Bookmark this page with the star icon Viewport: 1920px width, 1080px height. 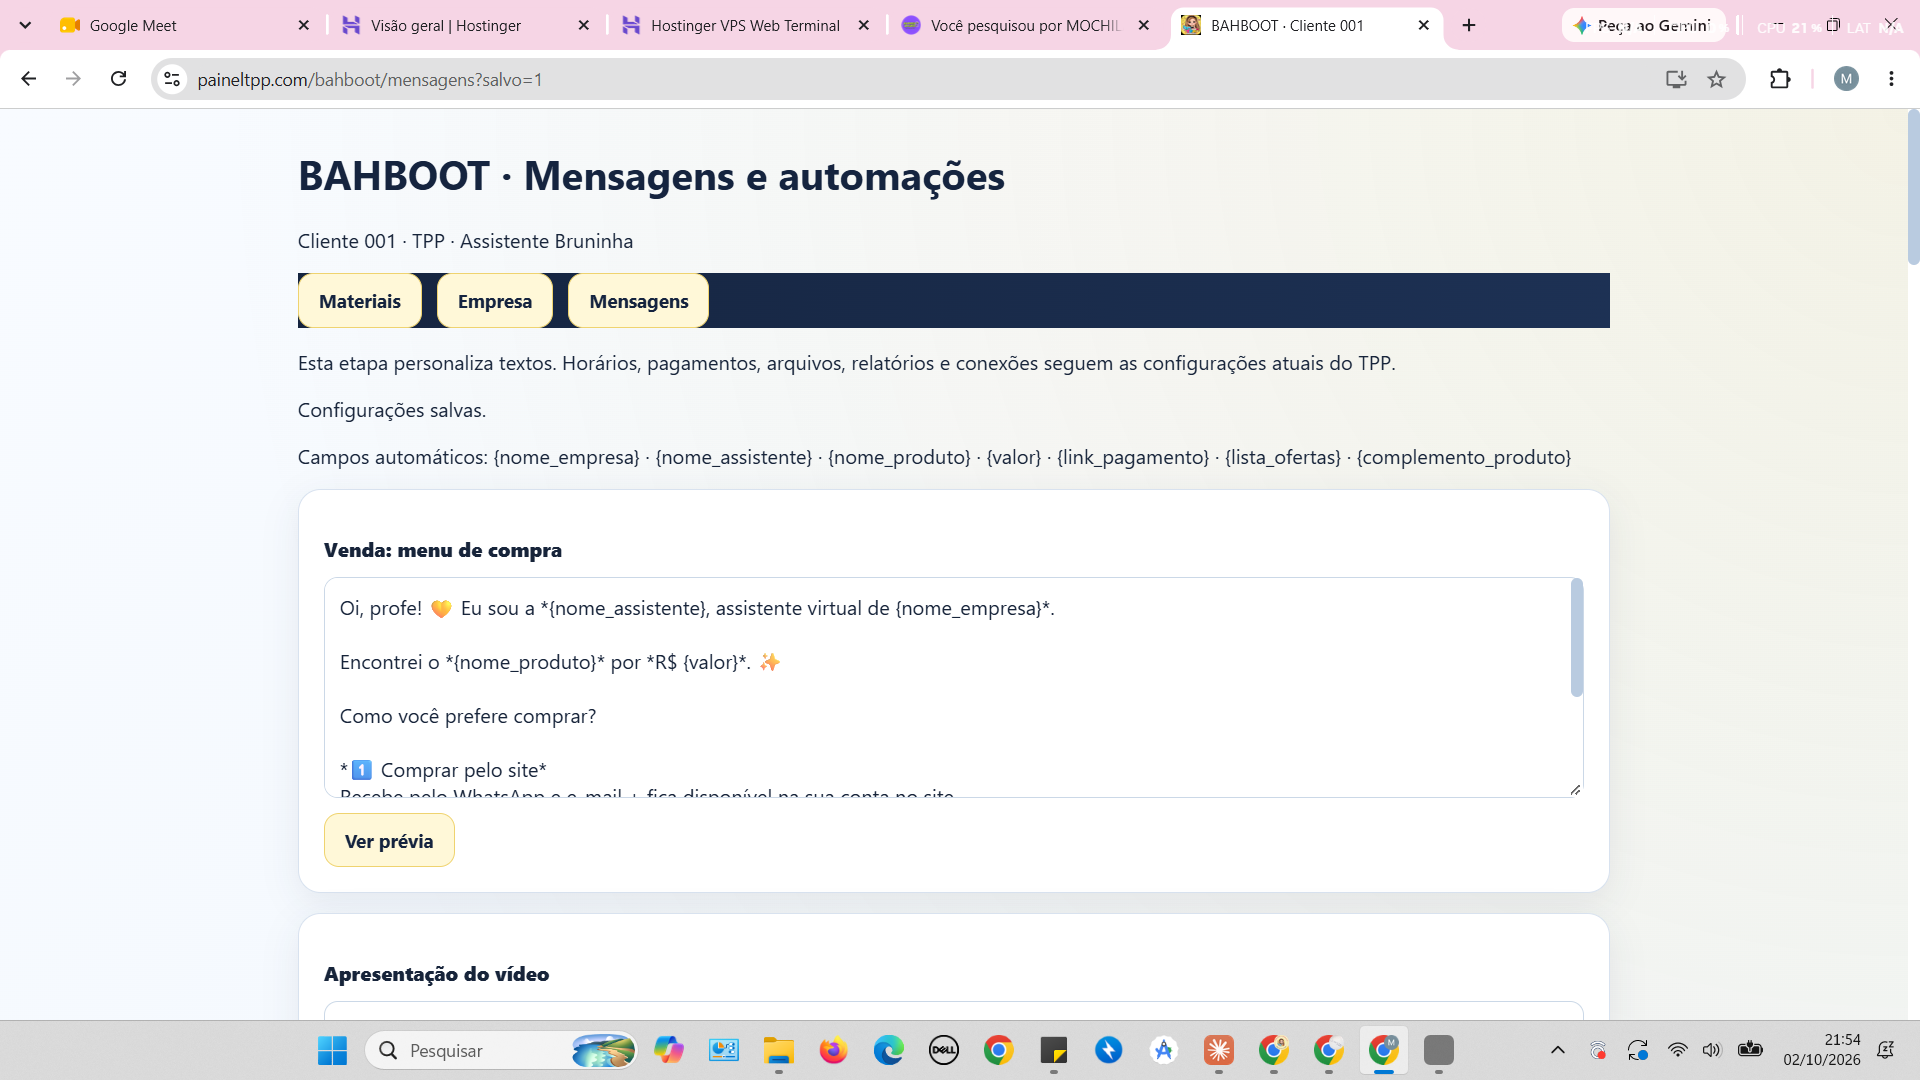point(1717,79)
